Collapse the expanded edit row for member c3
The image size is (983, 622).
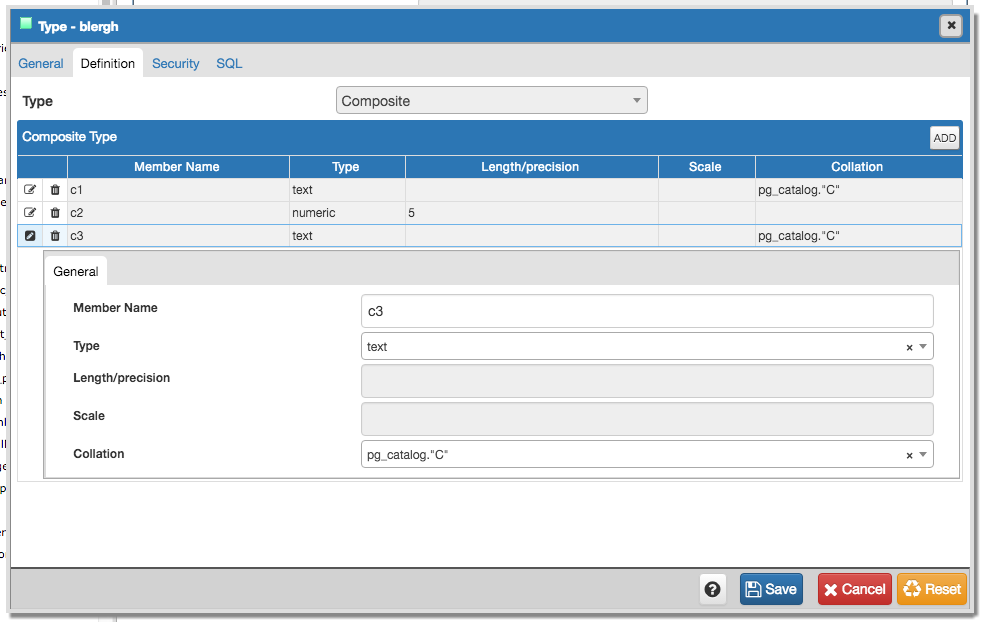pos(30,235)
